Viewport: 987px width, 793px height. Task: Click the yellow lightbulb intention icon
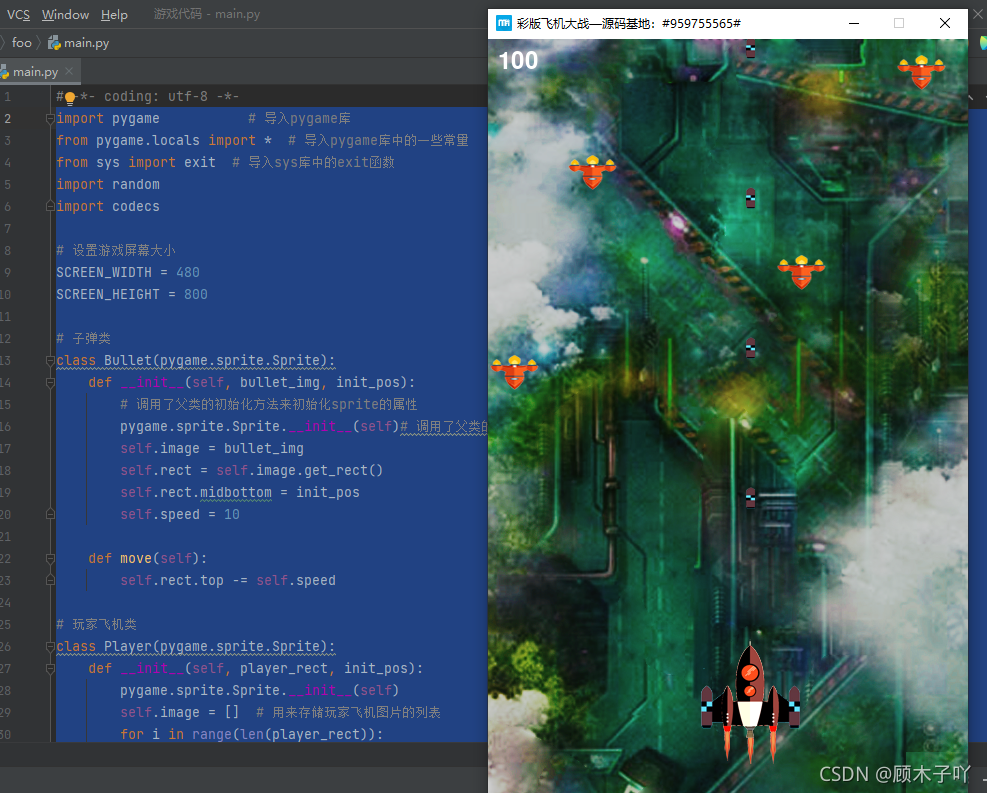[70, 97]
